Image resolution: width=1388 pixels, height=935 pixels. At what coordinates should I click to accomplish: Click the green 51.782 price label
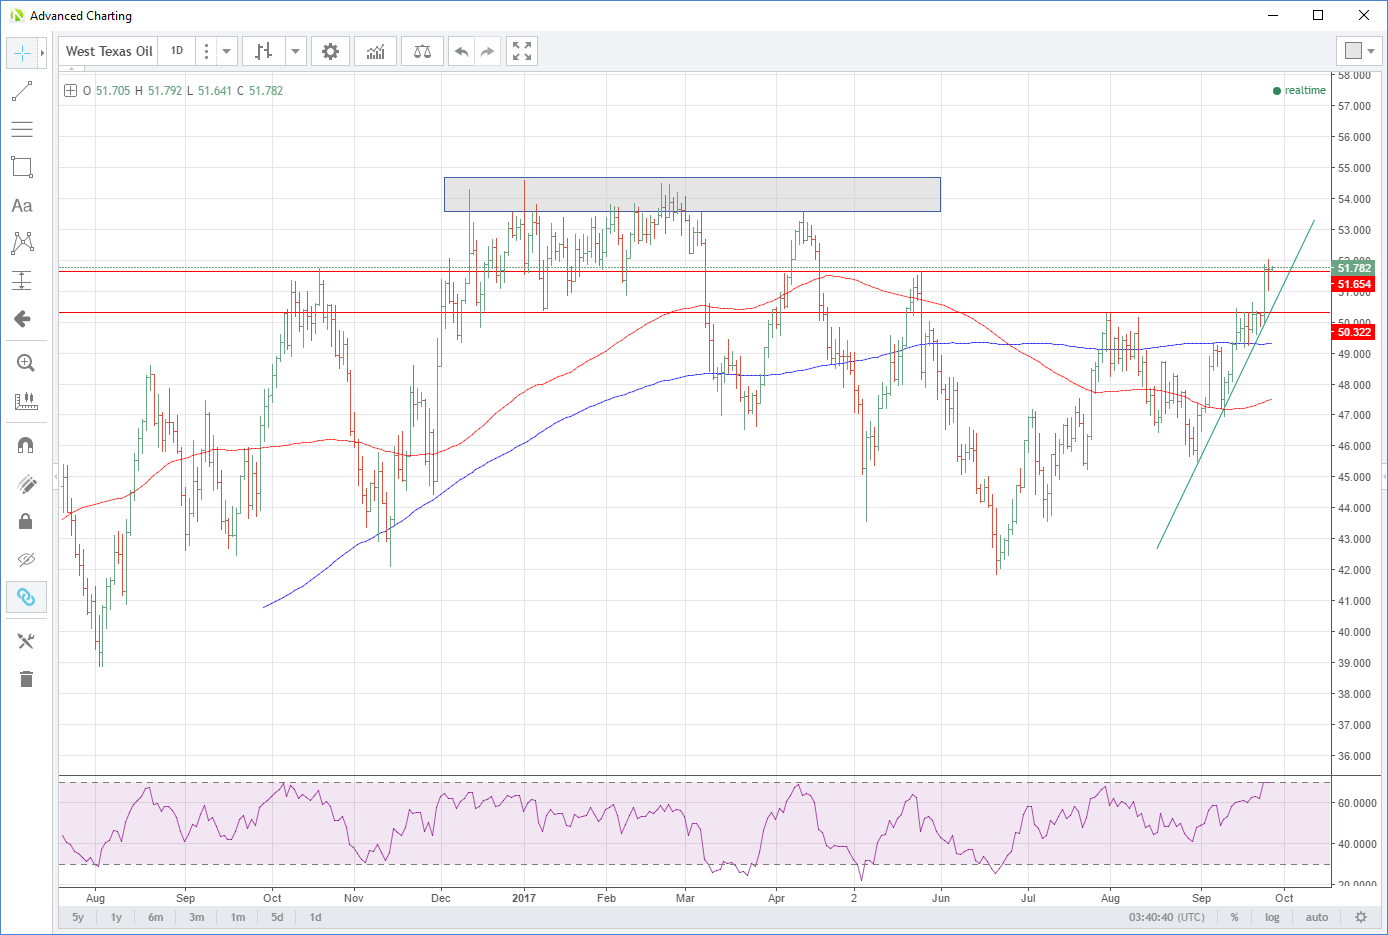[x=1355, y=268]
